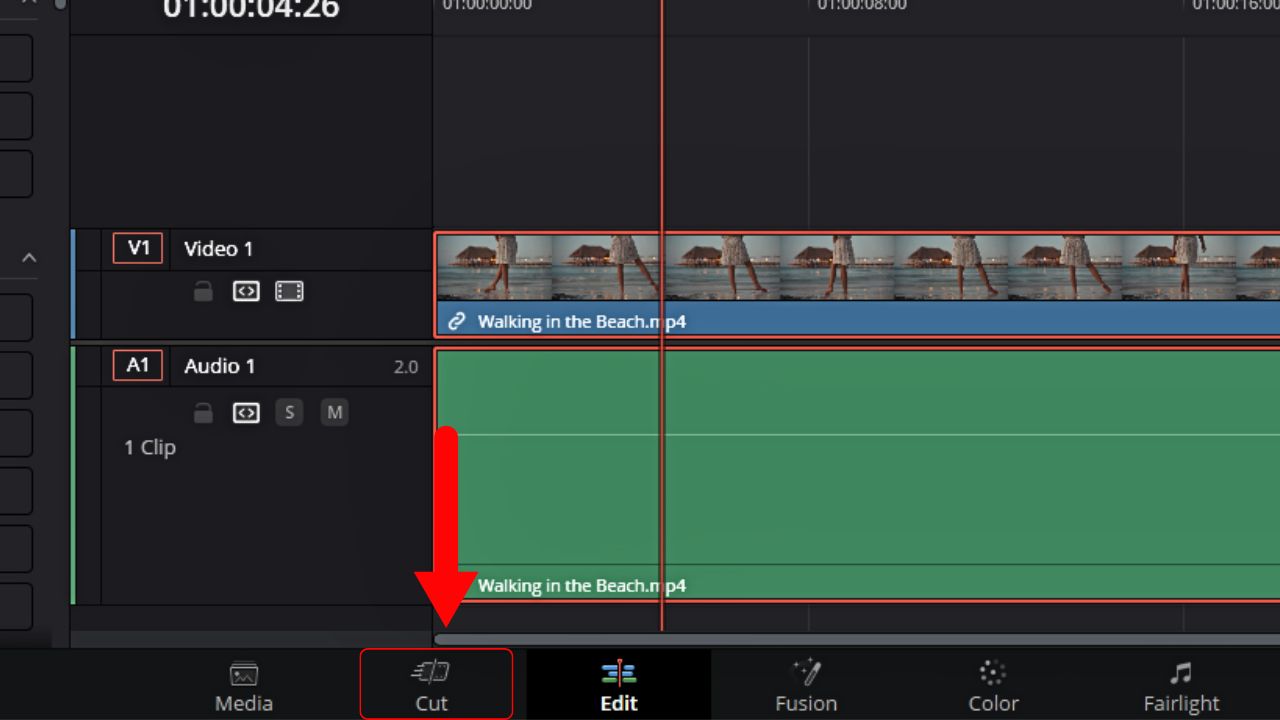Image resolution: width=1280 pixels, height=720 pixels.
Task: Lock the Audio 1 track
Action: [x=203, y=413]
